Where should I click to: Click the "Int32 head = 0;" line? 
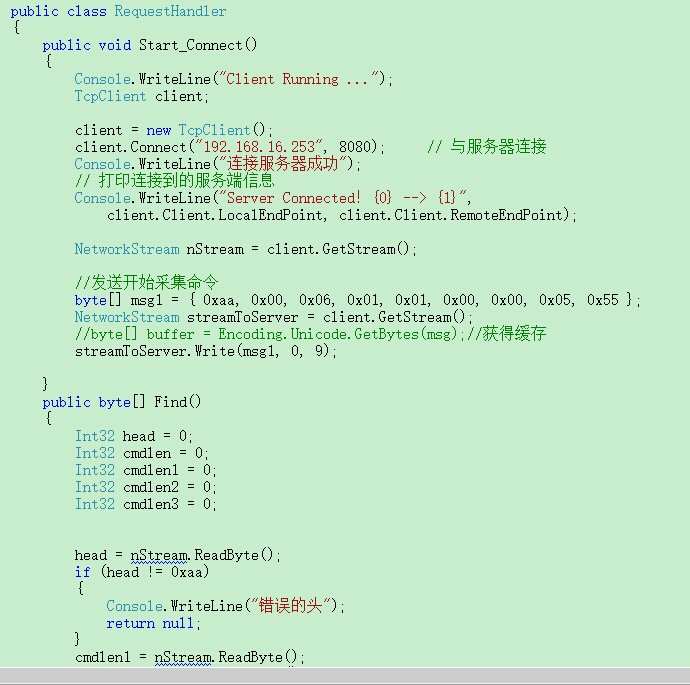(133, 436)
